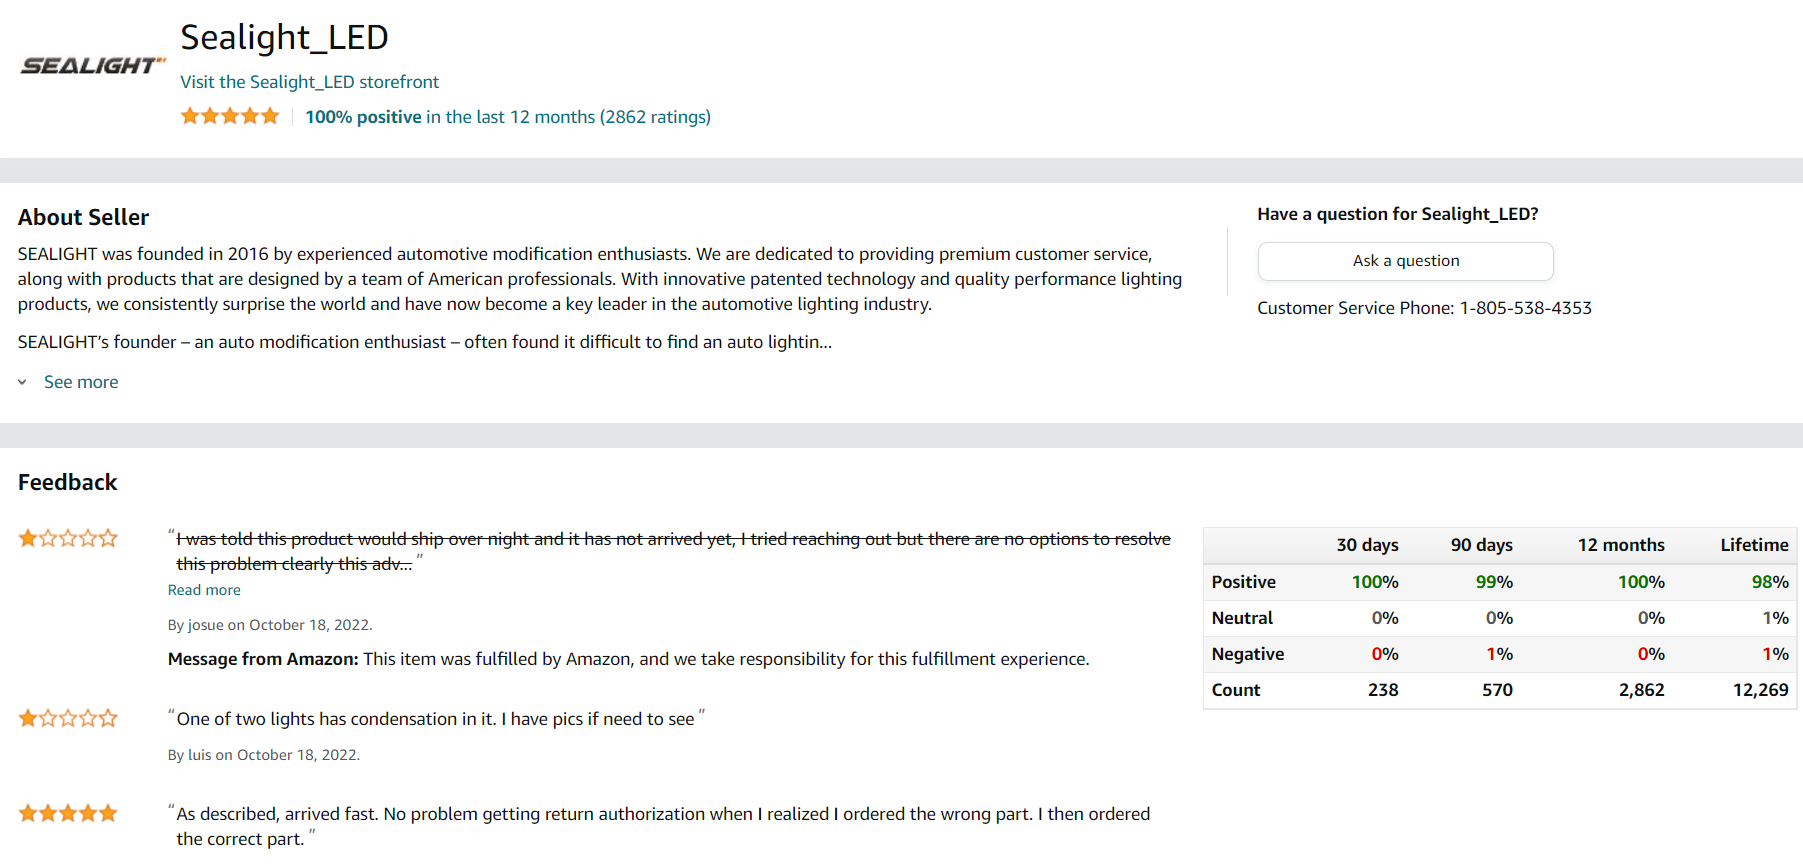The width and height of the screenshot is (1803, 867).
Task: Click the Sealight_LED seller name heading
Action: coord(284,37)
